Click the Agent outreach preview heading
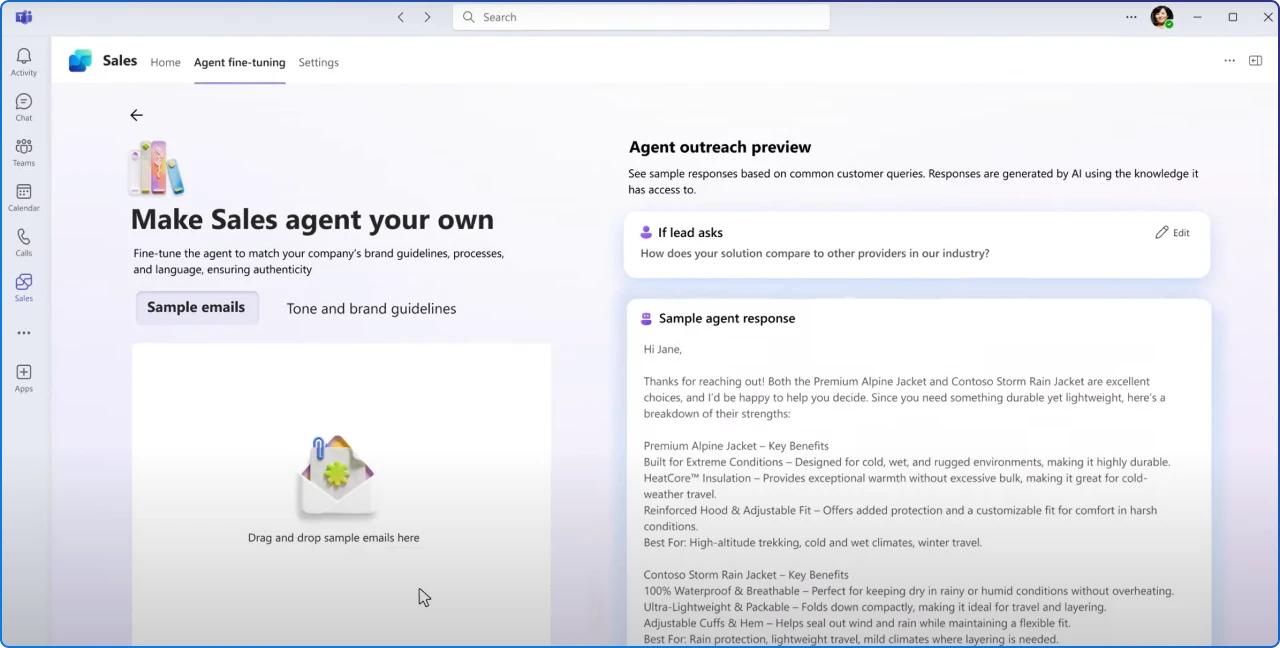Screen dimensions: 1280x648 point(720,147)
